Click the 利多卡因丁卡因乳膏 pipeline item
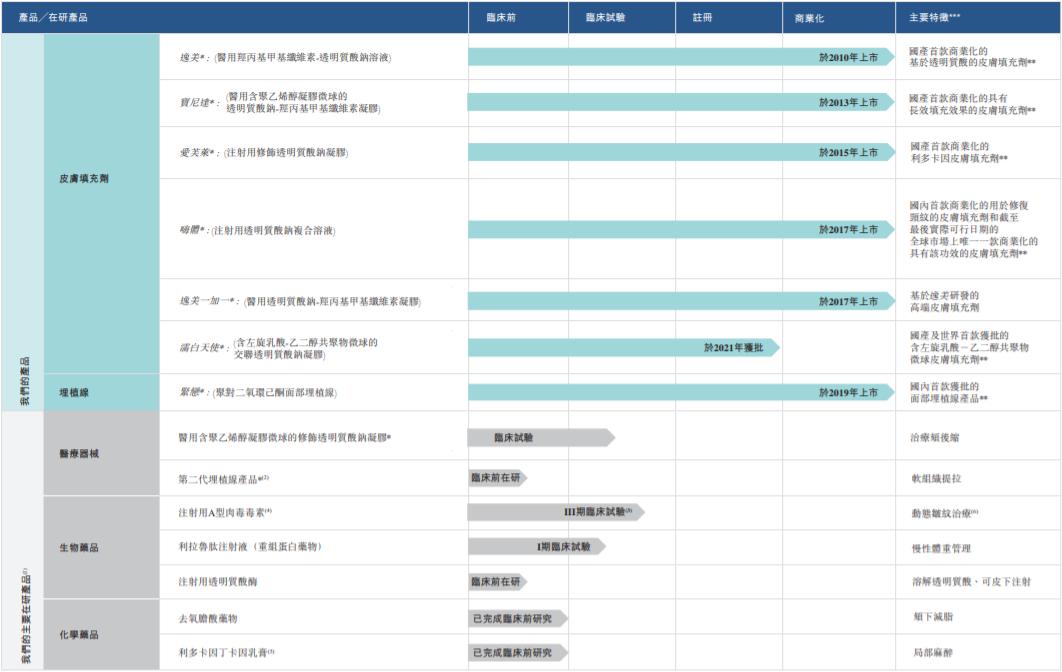Screen dimensions: 1062x672 pyautogui.click(x=226, y=652)
